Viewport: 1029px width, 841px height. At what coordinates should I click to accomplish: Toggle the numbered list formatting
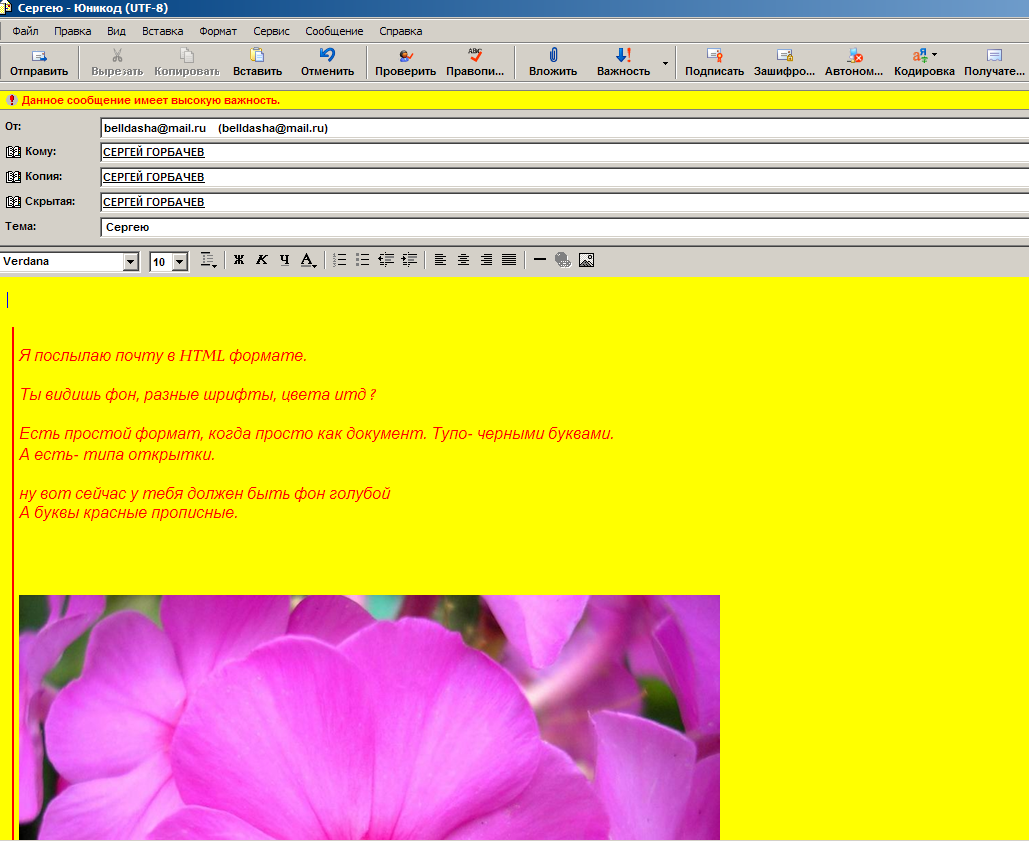[339, 260]
